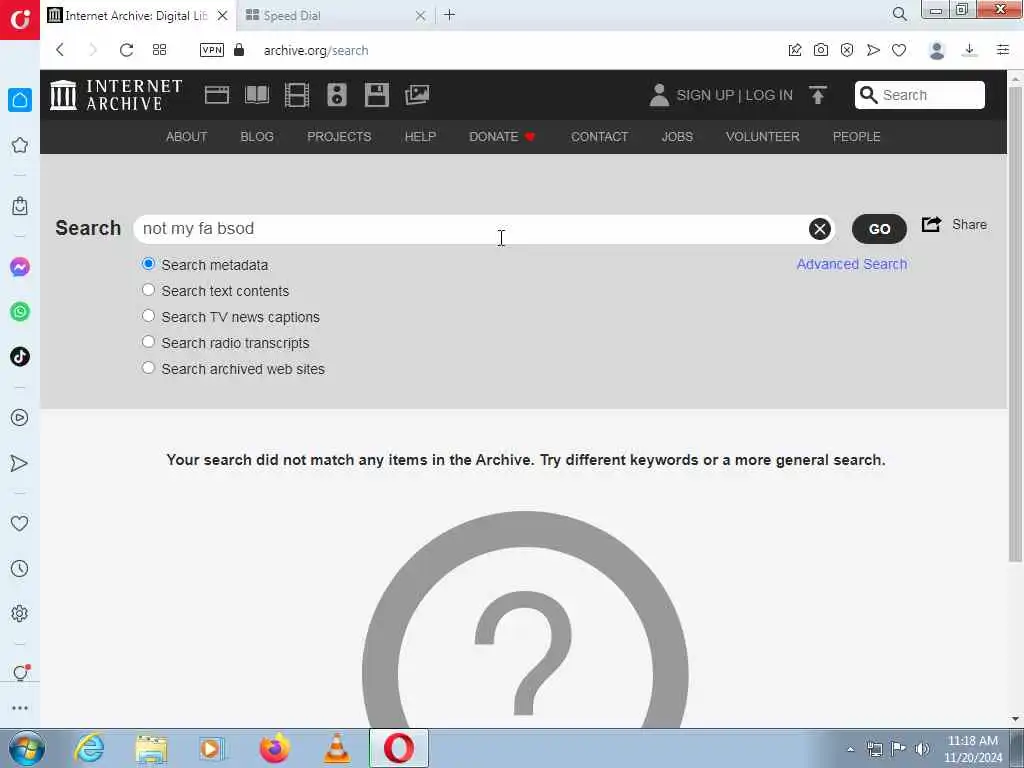Open Downloads arrow icon
Viewport: 1024px width, 768px height.
click(969, 50)
